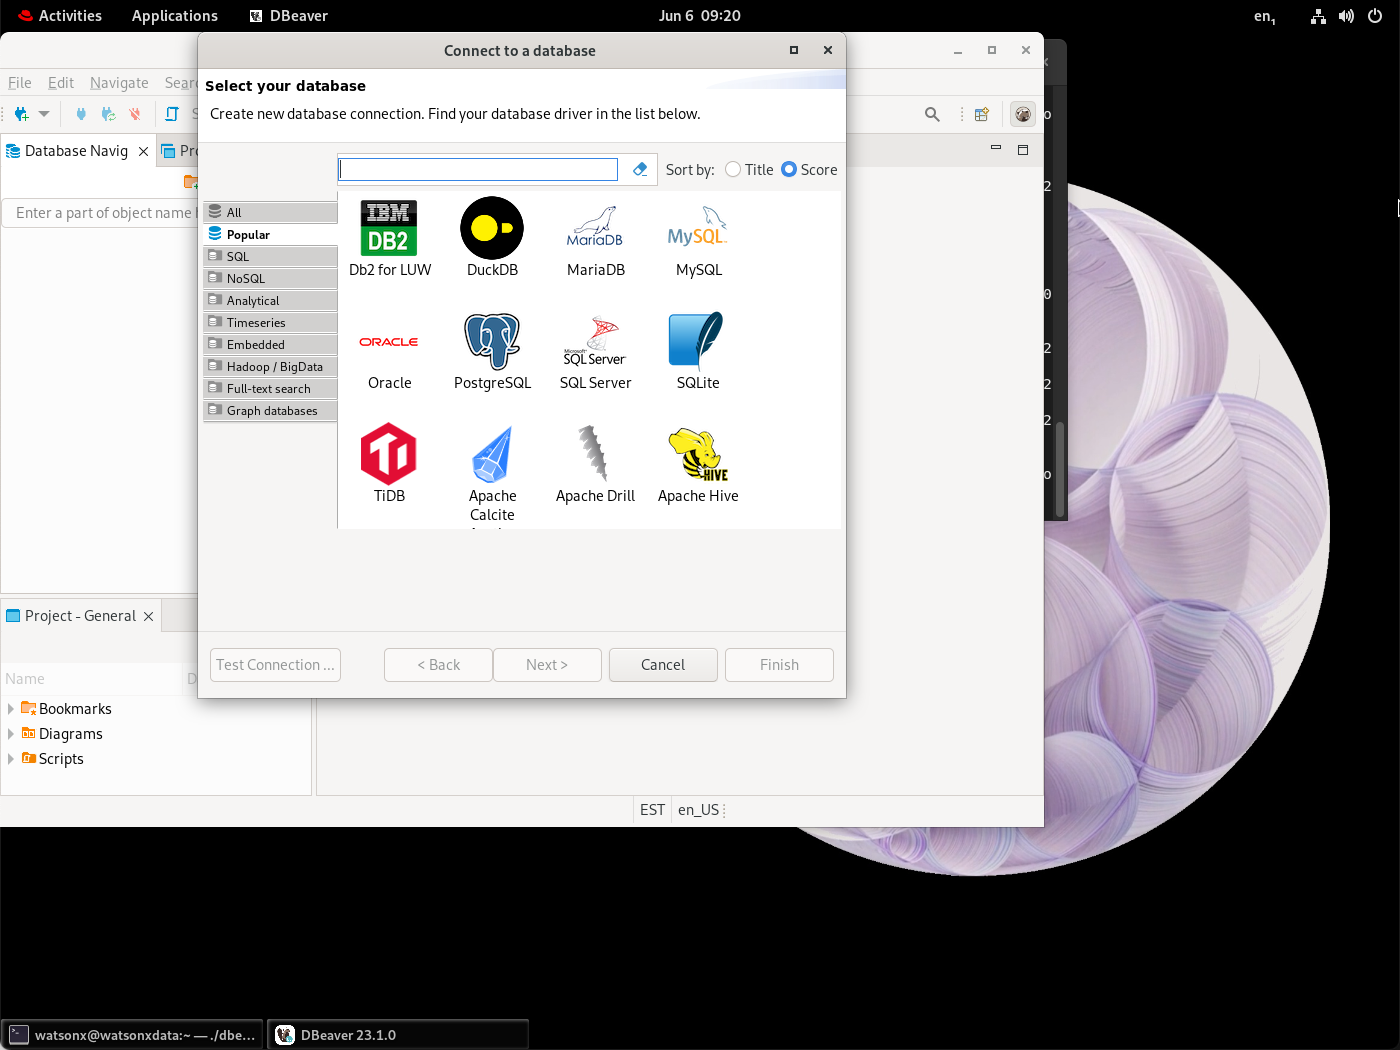Click the search magnifier icon in DBeaver toolbar
This screenshot has width=1400, height=1050.
tap(932, 114)
